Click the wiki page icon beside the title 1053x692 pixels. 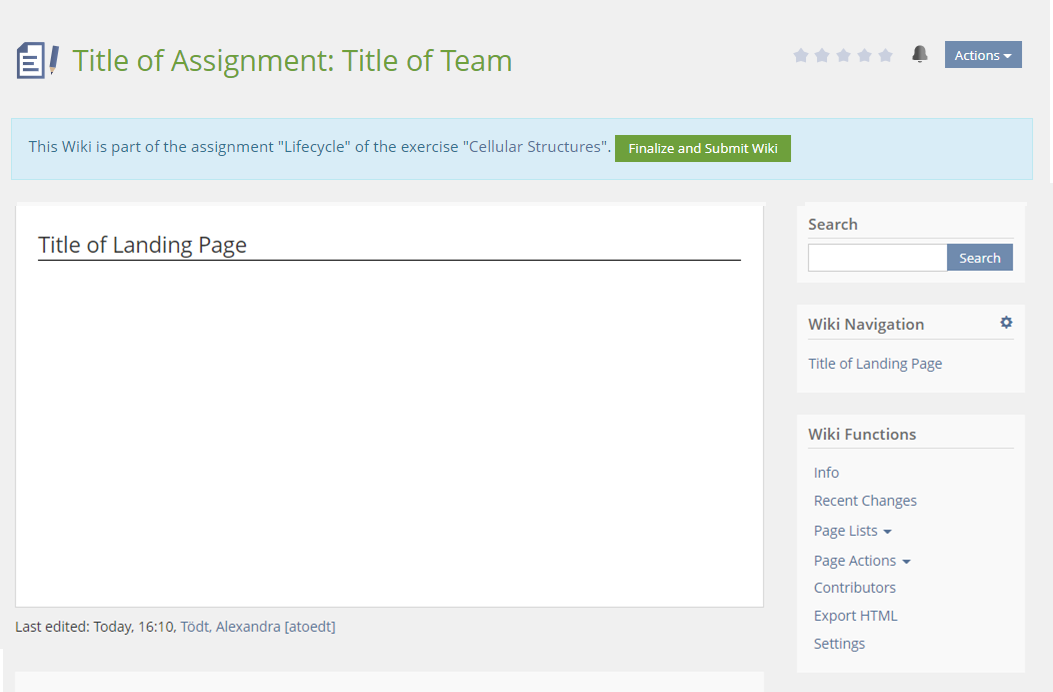(x=37, y=60)
